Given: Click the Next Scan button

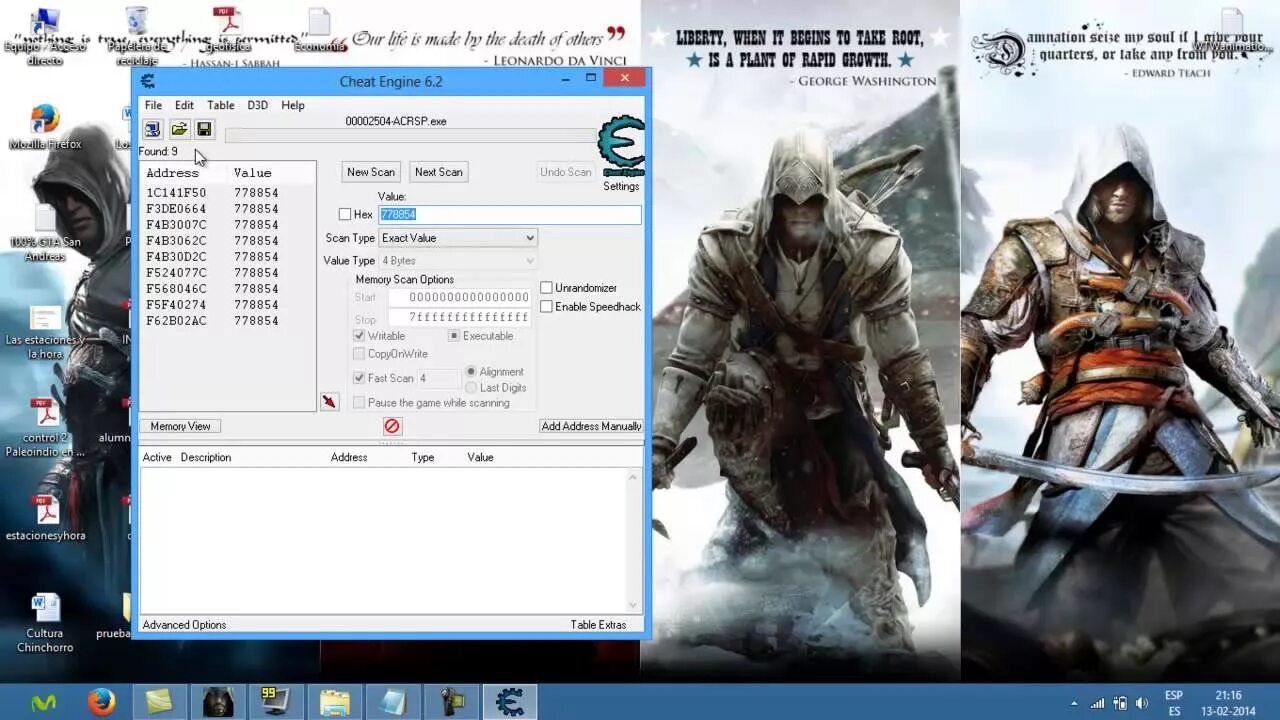Looking at the screenshot, I should [439, 172].
